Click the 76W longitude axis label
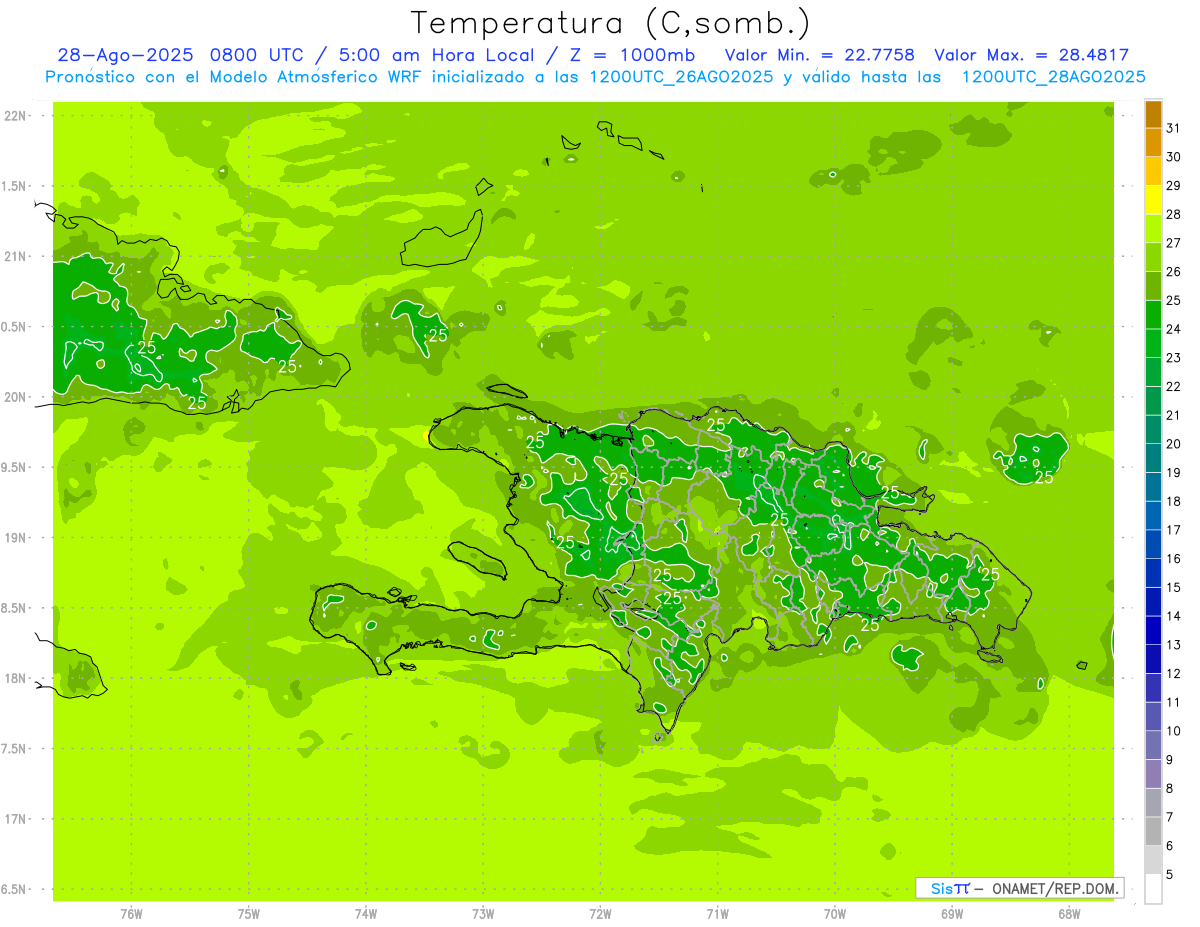The width and height of the screenshot is (1200, 927). 131,914
